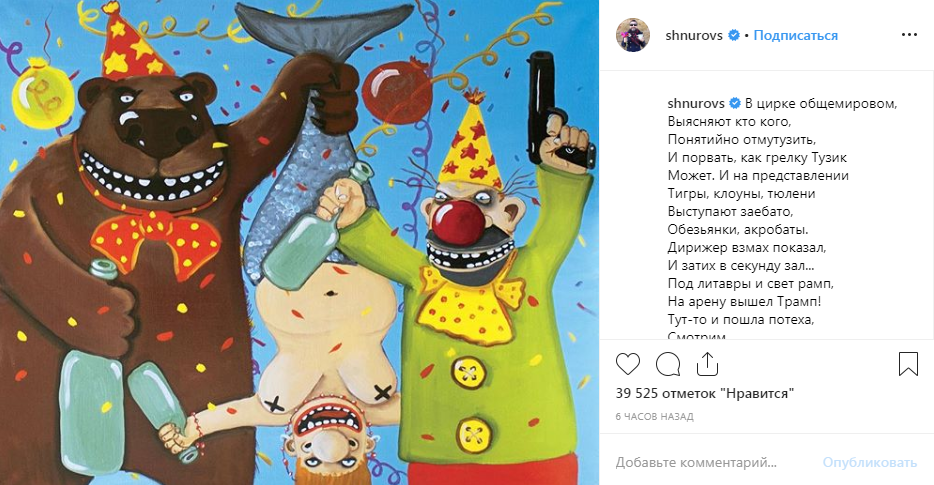The image size is (934, 485).
Task: Share the post using share icon
Action: (x=707, y=363)
